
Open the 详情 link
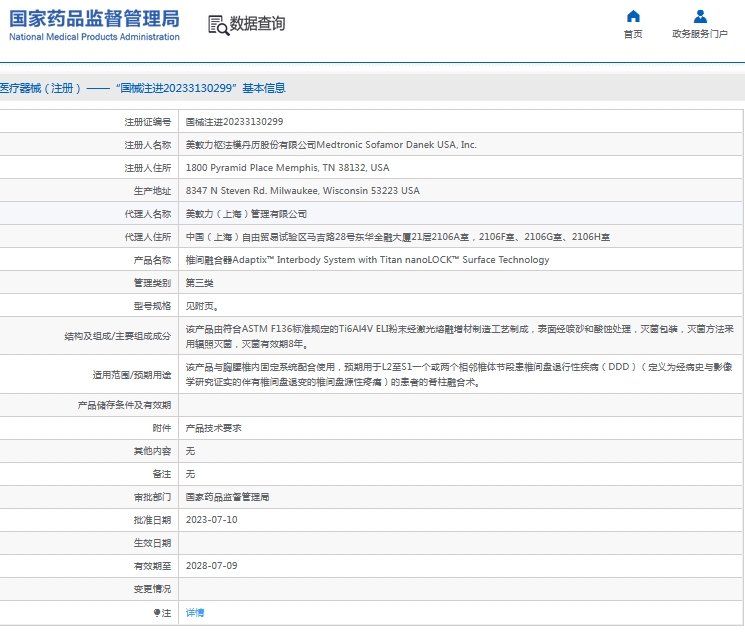pos(194,613)
